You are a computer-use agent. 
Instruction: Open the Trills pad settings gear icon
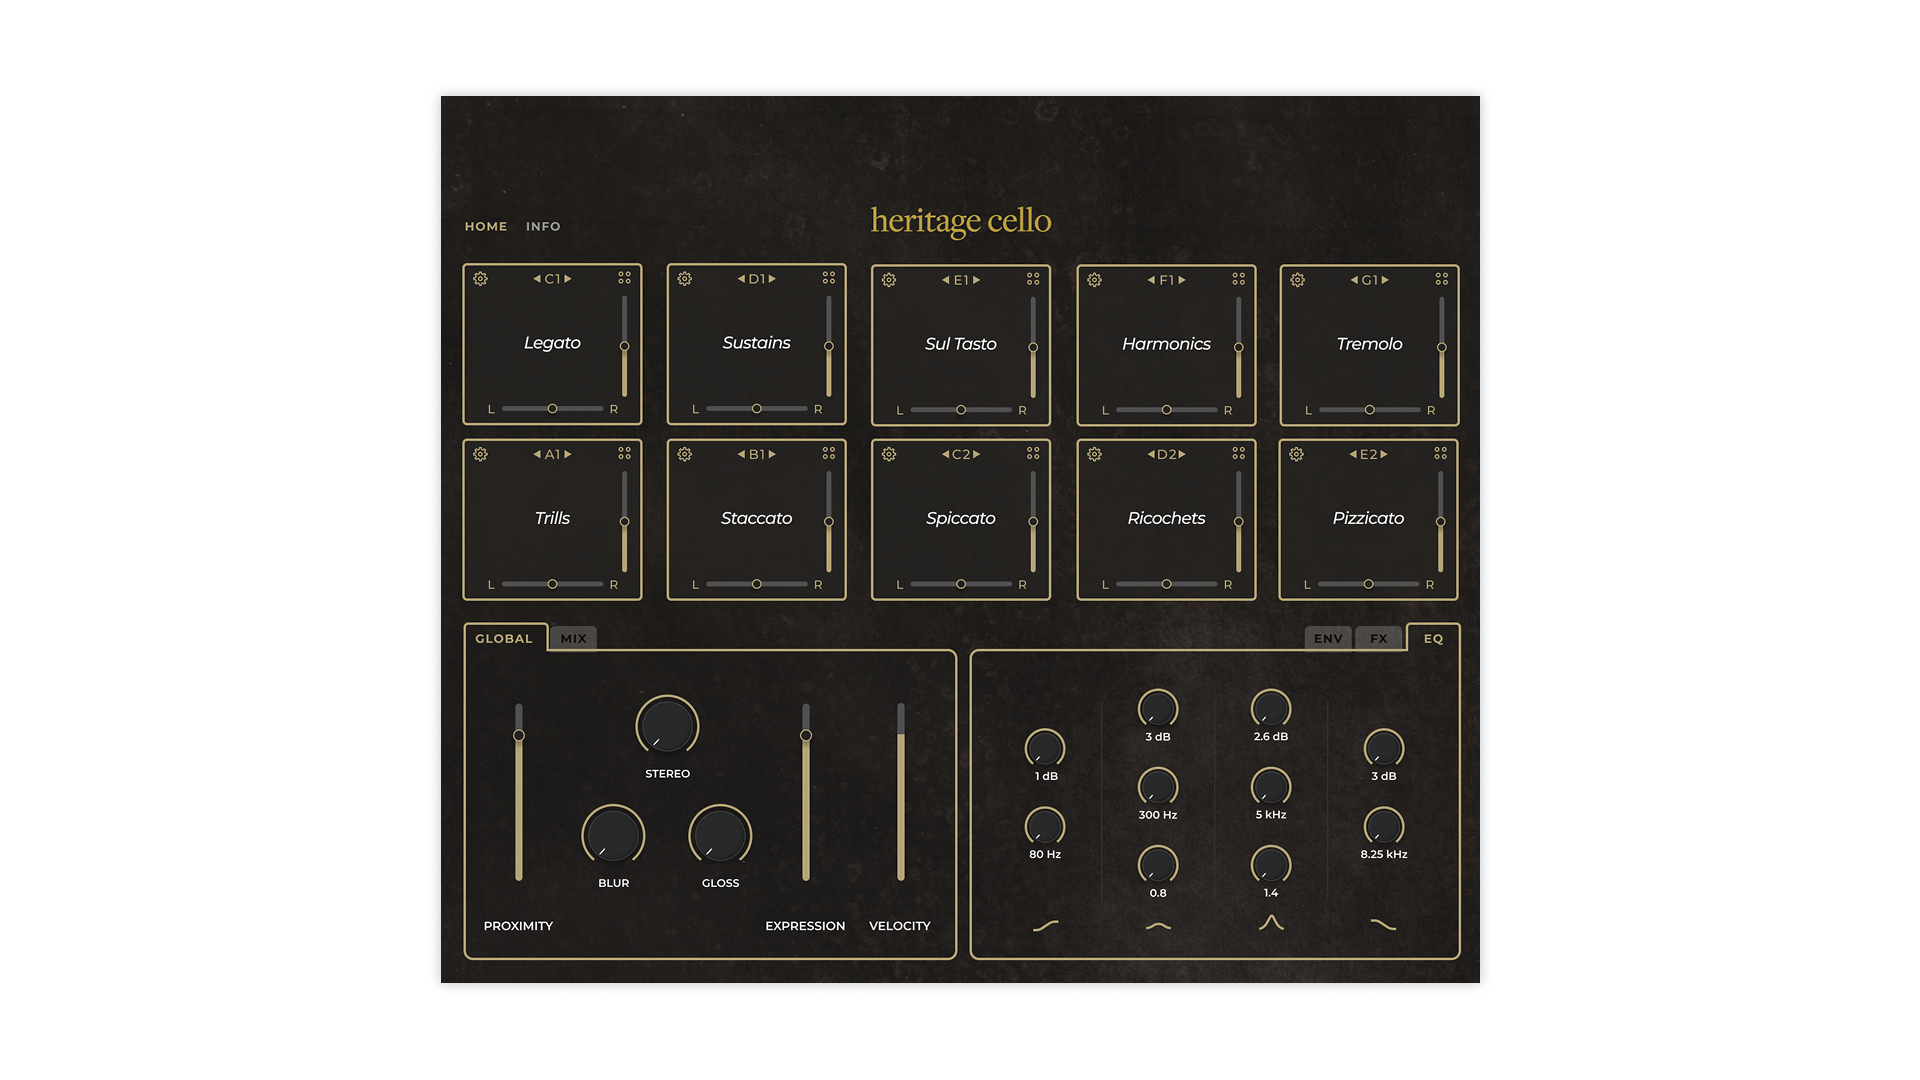(480, 454)
